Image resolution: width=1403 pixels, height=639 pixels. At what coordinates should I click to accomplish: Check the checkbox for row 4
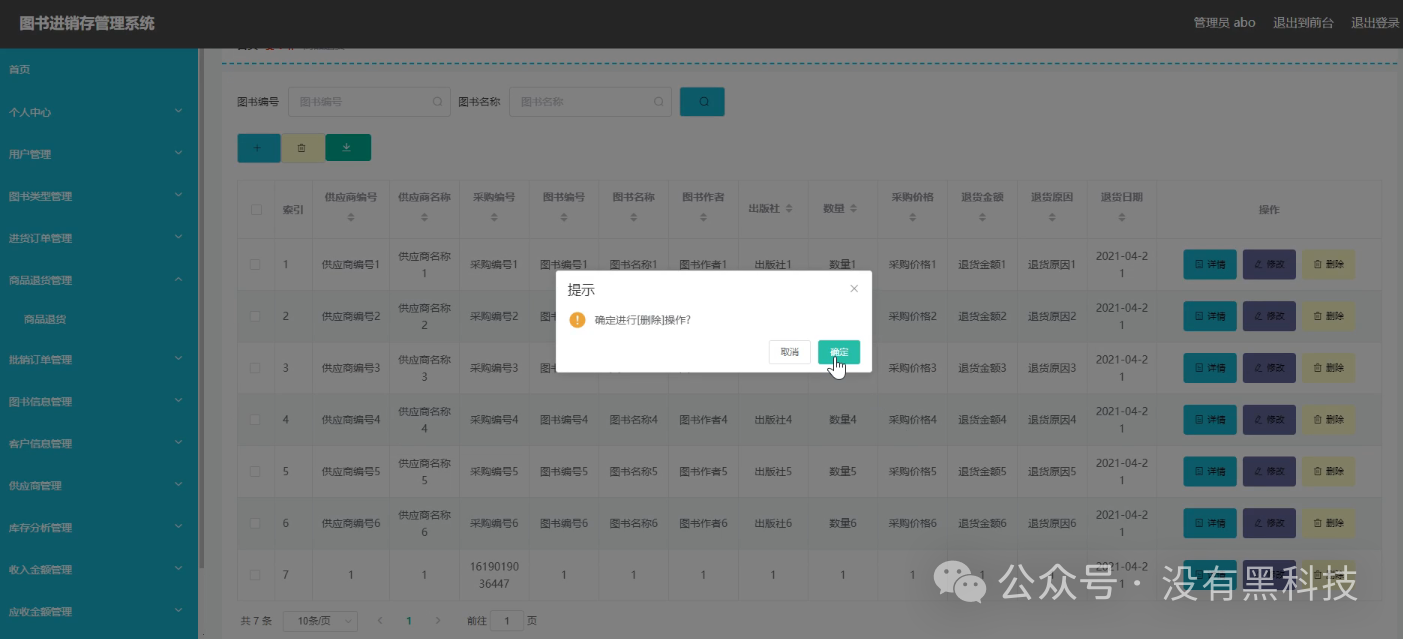point(256,420)
